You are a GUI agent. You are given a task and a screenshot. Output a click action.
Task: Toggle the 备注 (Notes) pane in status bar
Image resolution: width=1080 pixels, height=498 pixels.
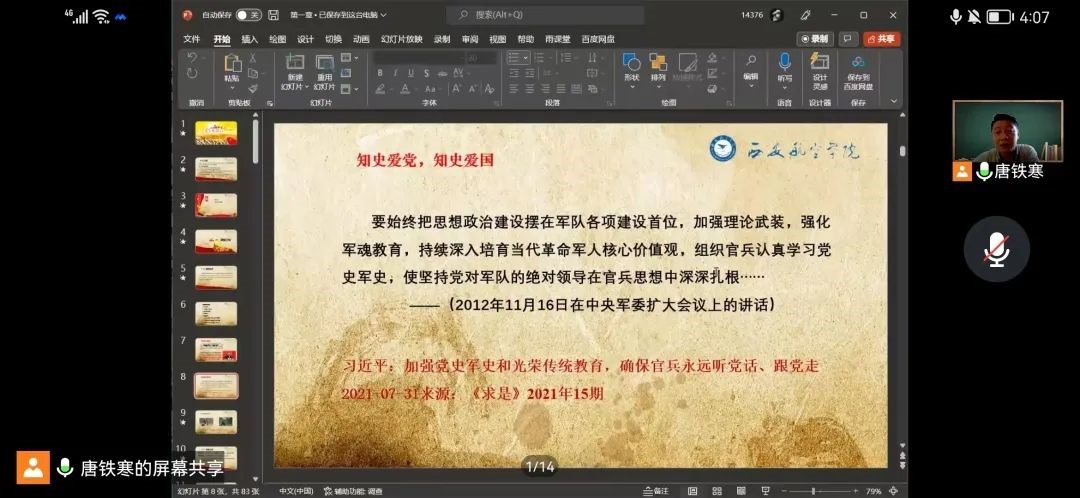(656, 491)
